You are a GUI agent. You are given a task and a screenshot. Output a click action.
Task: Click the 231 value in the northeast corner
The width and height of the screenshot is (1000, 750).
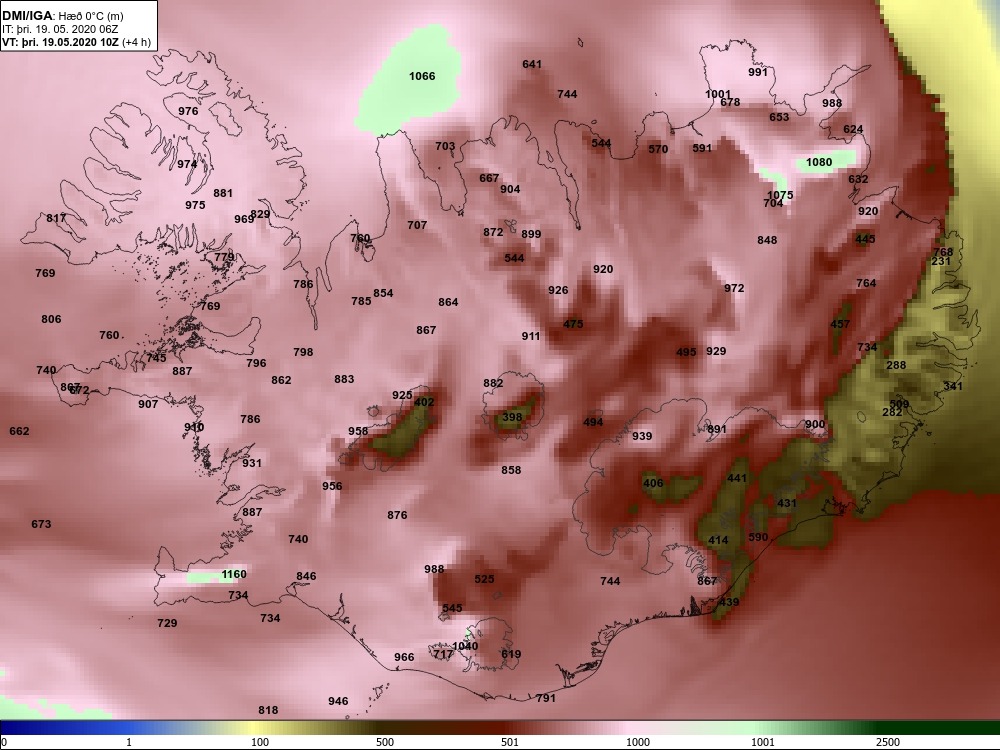941,261
